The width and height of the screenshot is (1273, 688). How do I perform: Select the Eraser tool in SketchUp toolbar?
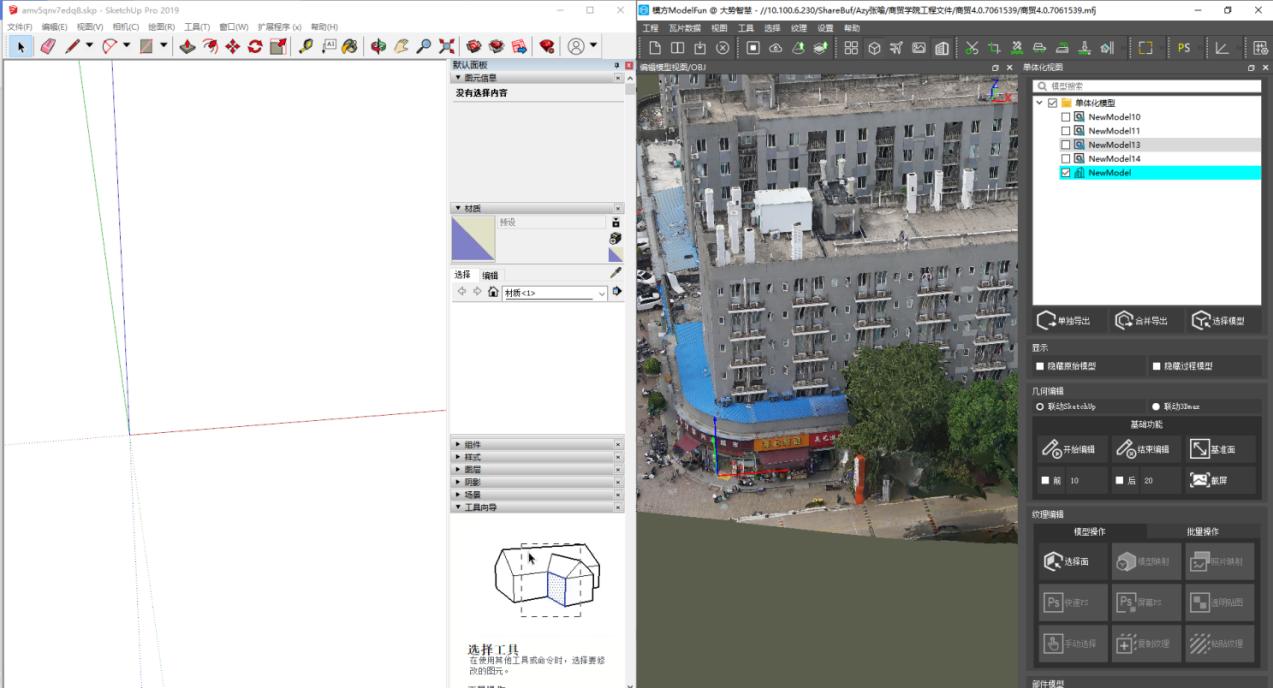click(47, 47)
